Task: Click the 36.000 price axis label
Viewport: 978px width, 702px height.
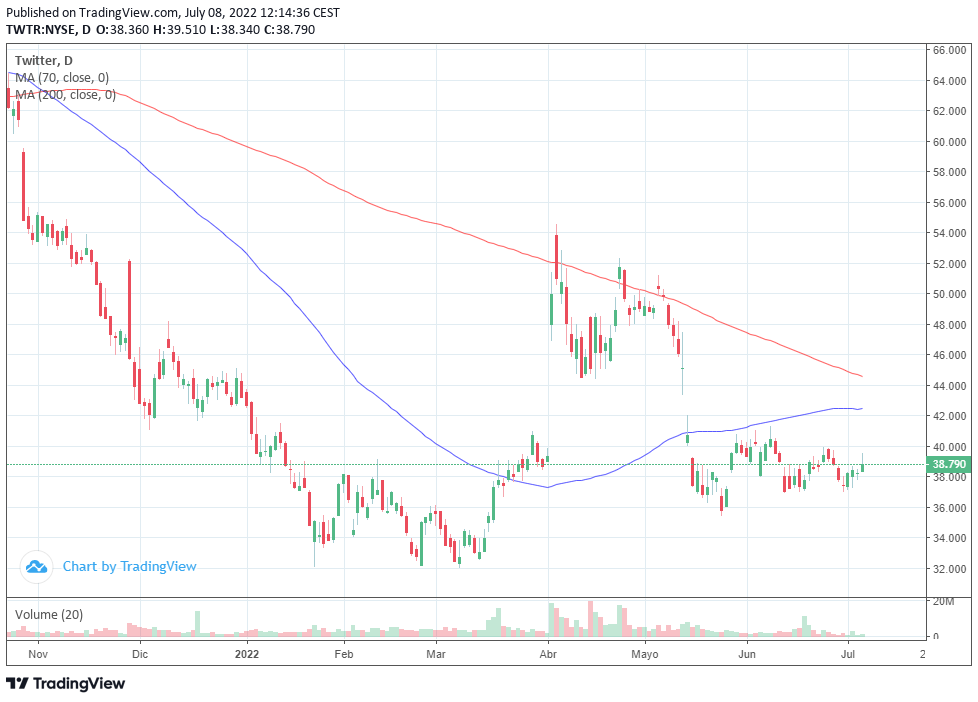Action: click(949, 507)
